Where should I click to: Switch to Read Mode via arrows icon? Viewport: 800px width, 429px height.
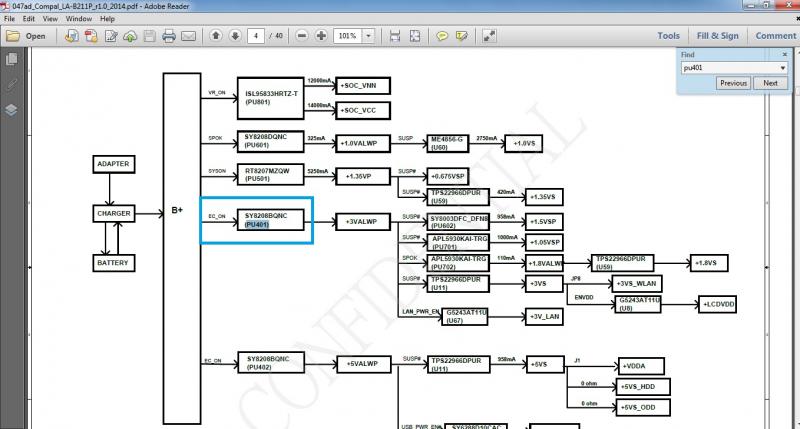click(x=489, y=36)
